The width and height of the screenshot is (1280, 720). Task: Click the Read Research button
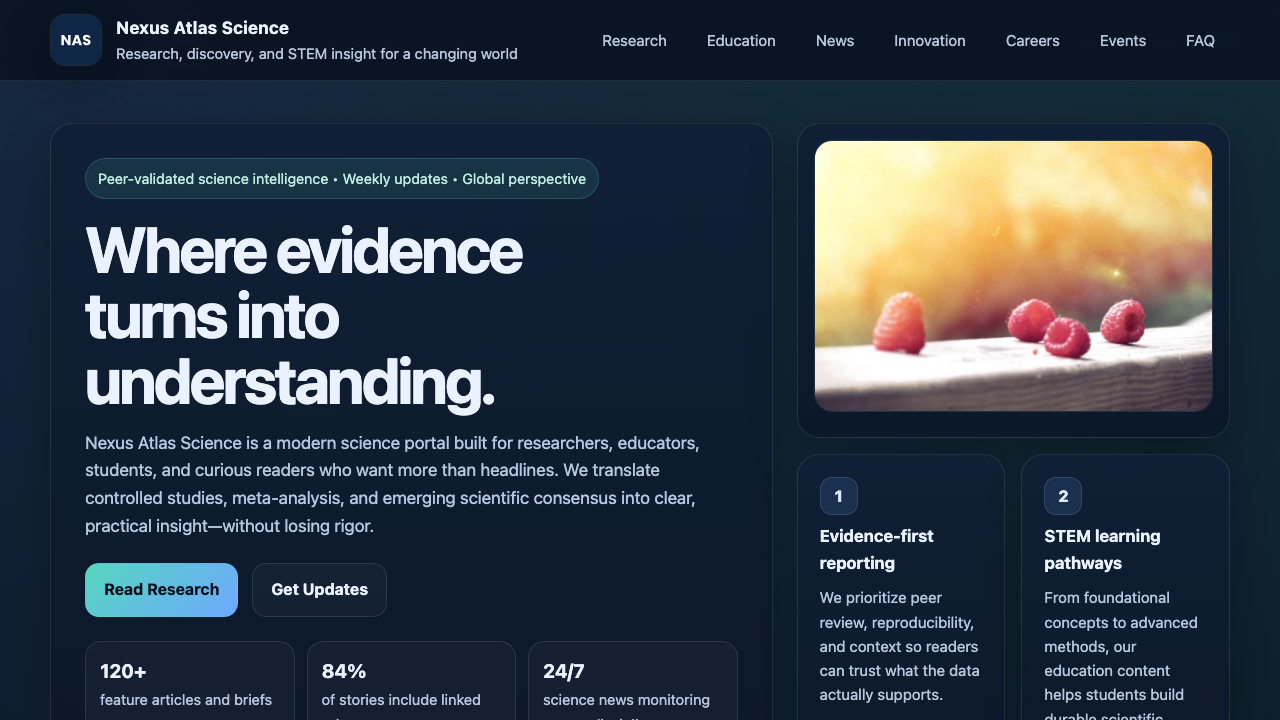point(161,590)
